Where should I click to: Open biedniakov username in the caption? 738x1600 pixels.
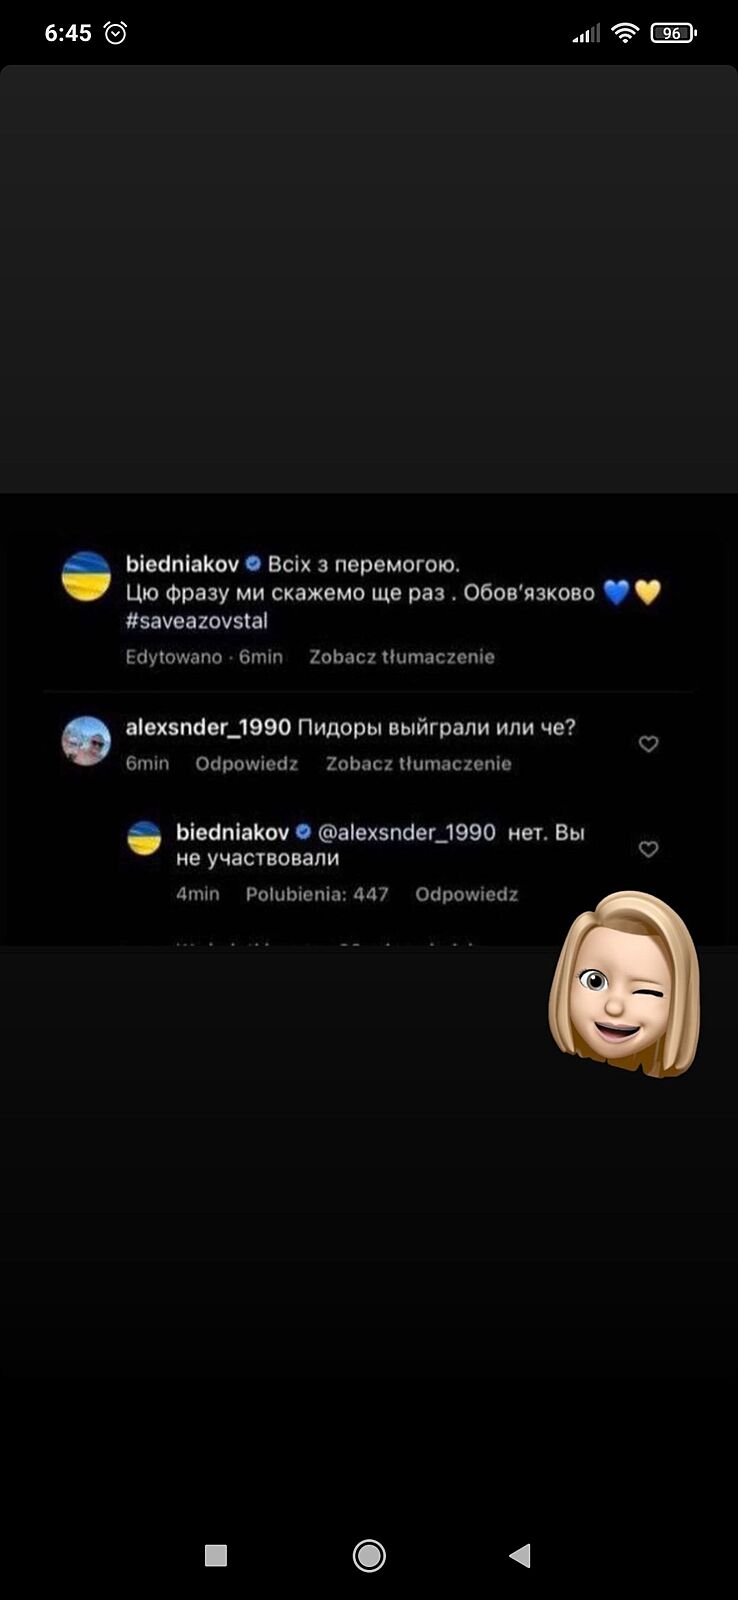(x=183, y=564)
